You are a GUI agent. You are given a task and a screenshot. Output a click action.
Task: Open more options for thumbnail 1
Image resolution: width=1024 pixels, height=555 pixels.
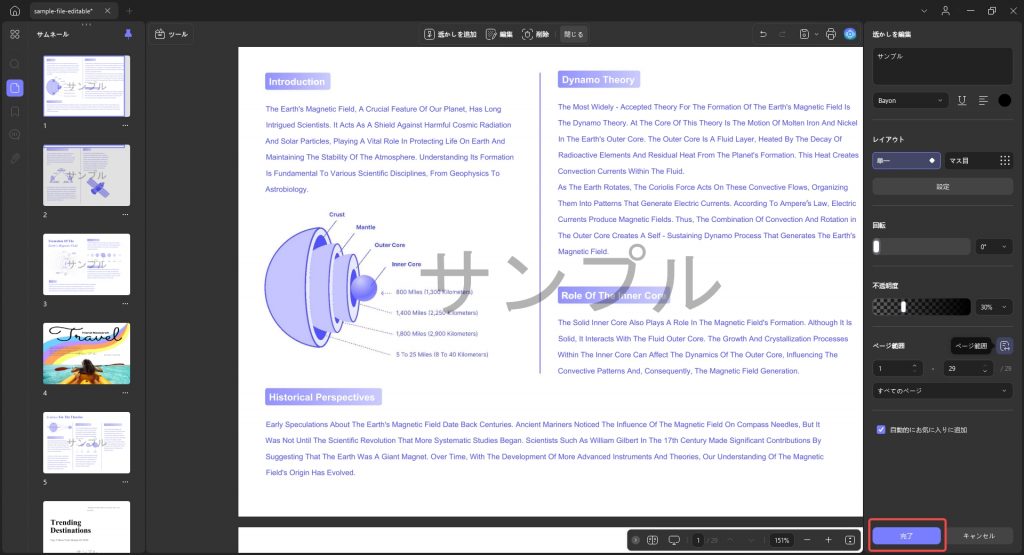[125, 125]
